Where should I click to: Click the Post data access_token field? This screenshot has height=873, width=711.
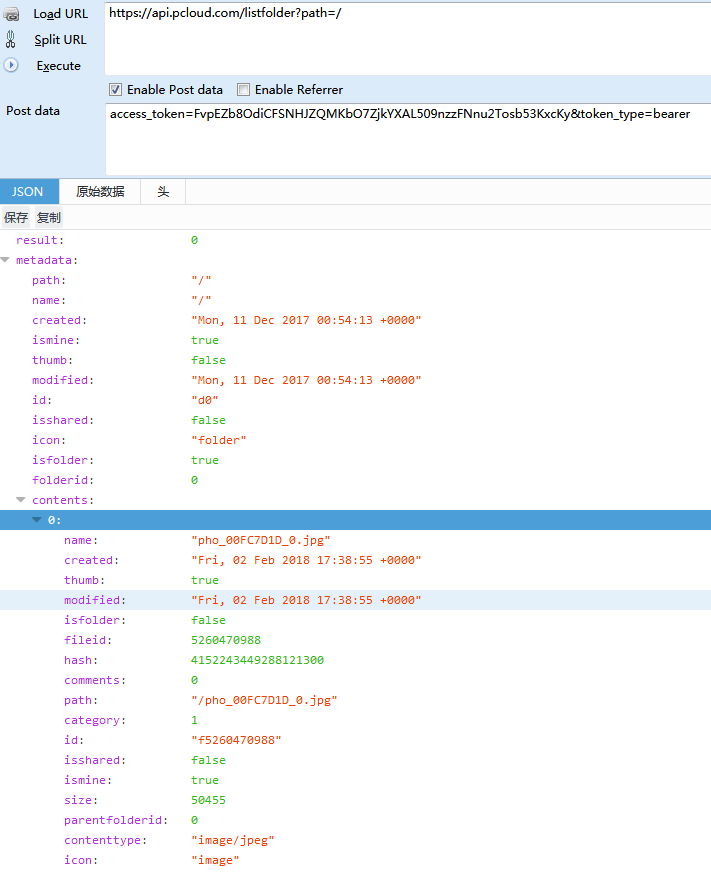tap(400, 114)
